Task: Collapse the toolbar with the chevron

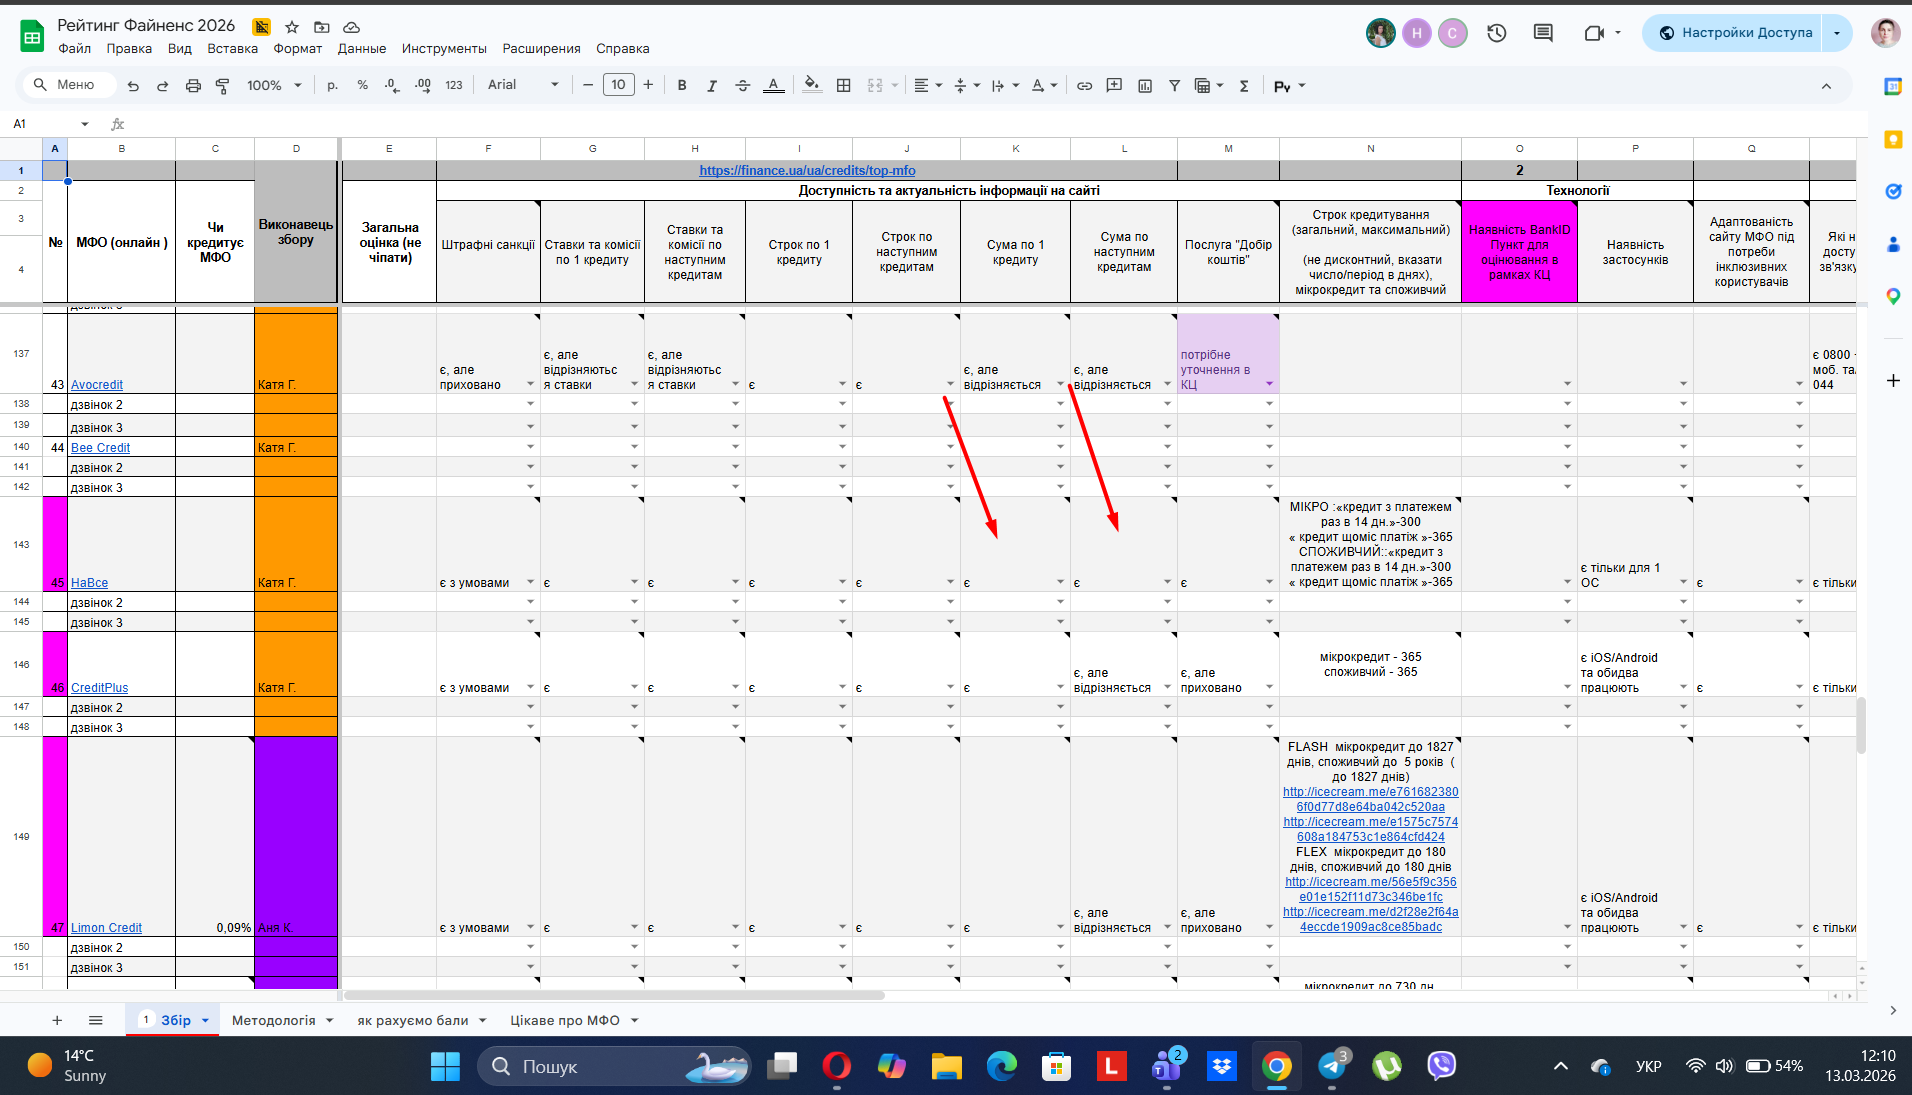Action: (x=1826, y=86)
